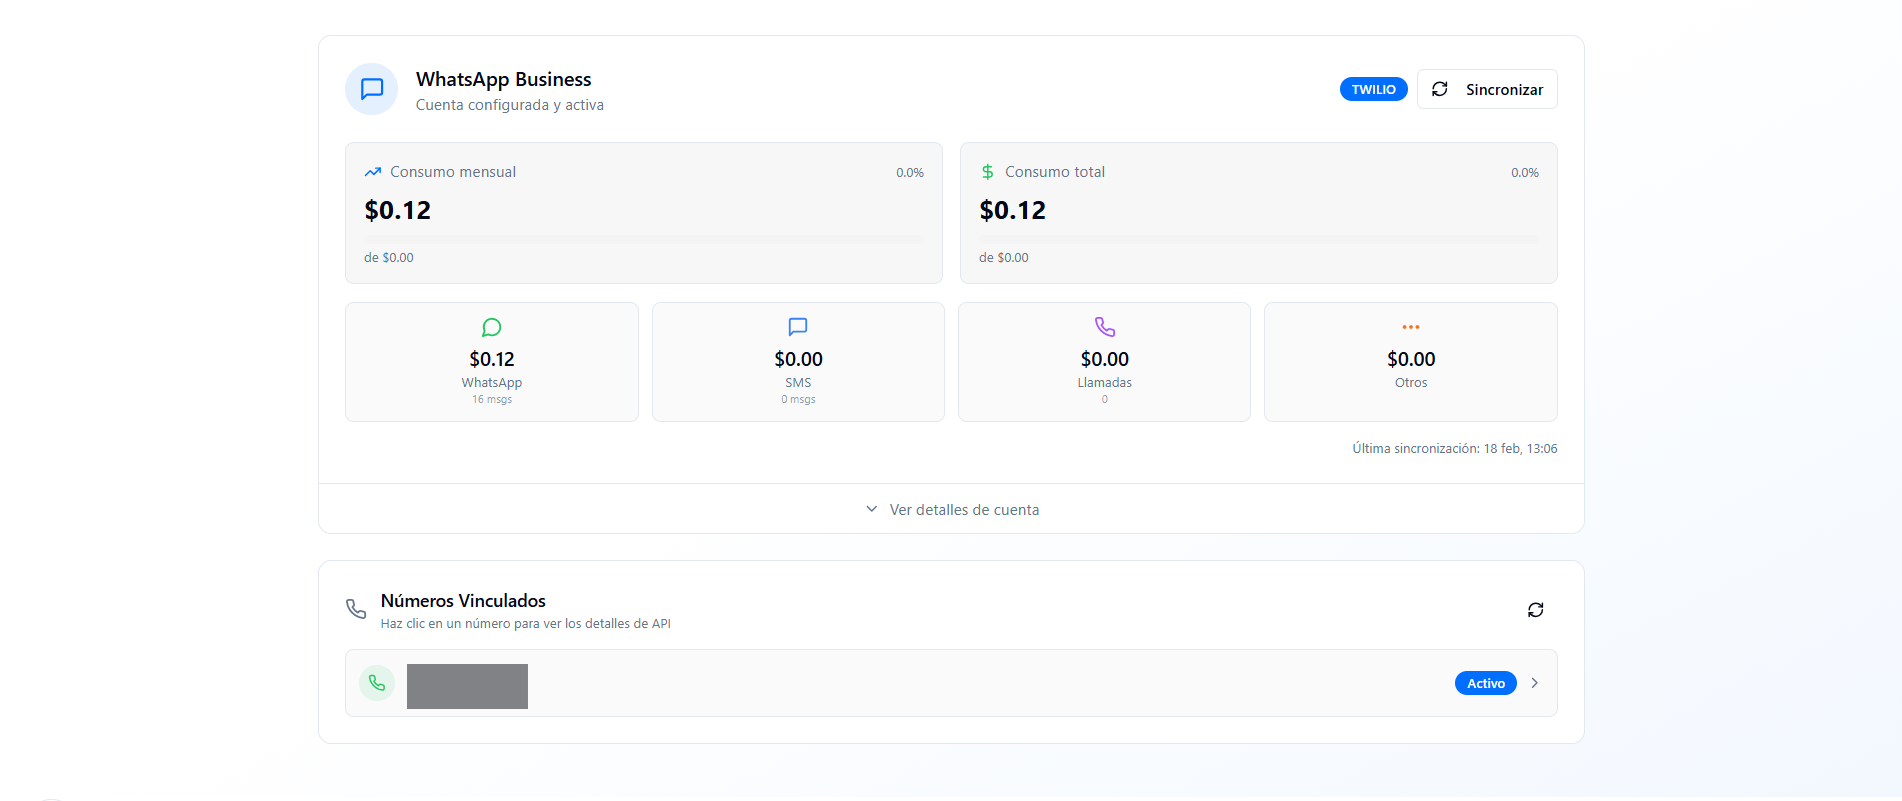Image resolution: width=1902 pixels, height=801 pixels.
Task: Refresh the Números Vinculados list
Action: (1536, 610)
